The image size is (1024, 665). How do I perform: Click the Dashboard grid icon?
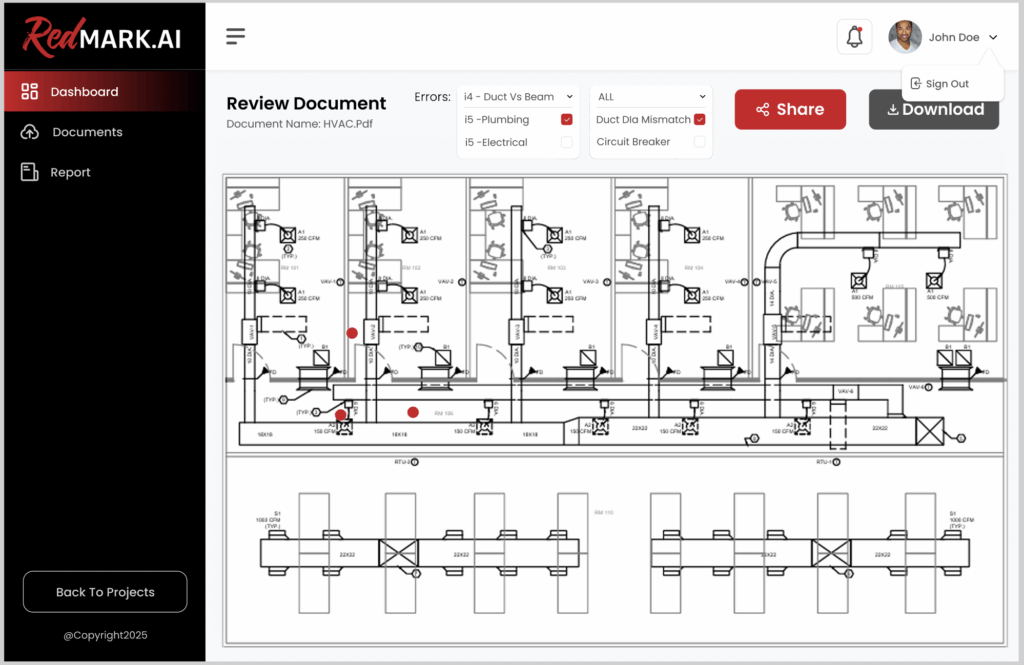tap(30, 92)
